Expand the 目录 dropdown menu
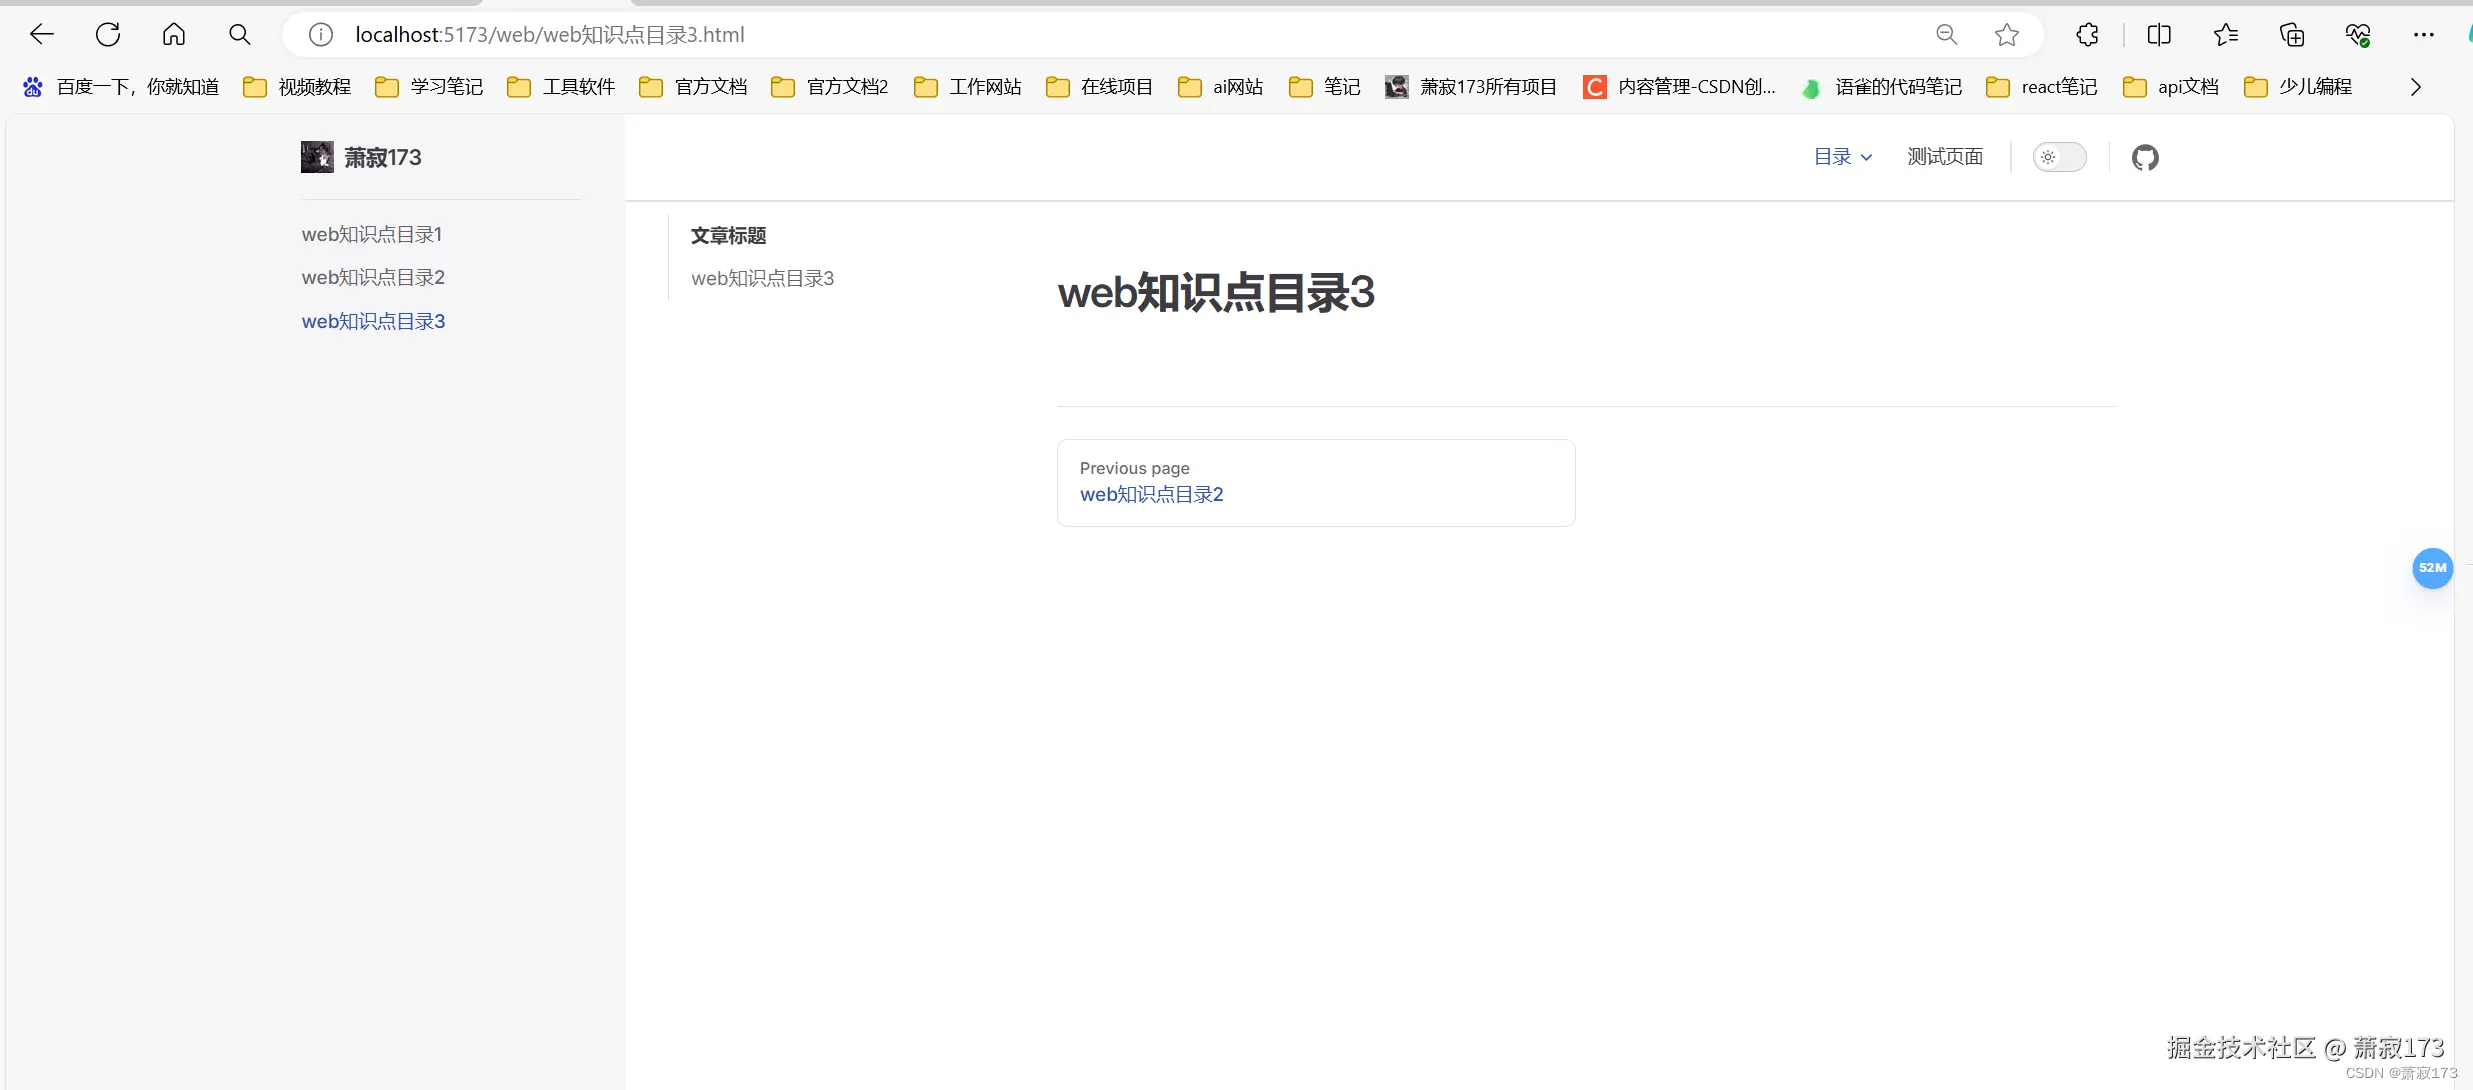Screen dimensions: 2473x1090 click(x=1841, y=156)
